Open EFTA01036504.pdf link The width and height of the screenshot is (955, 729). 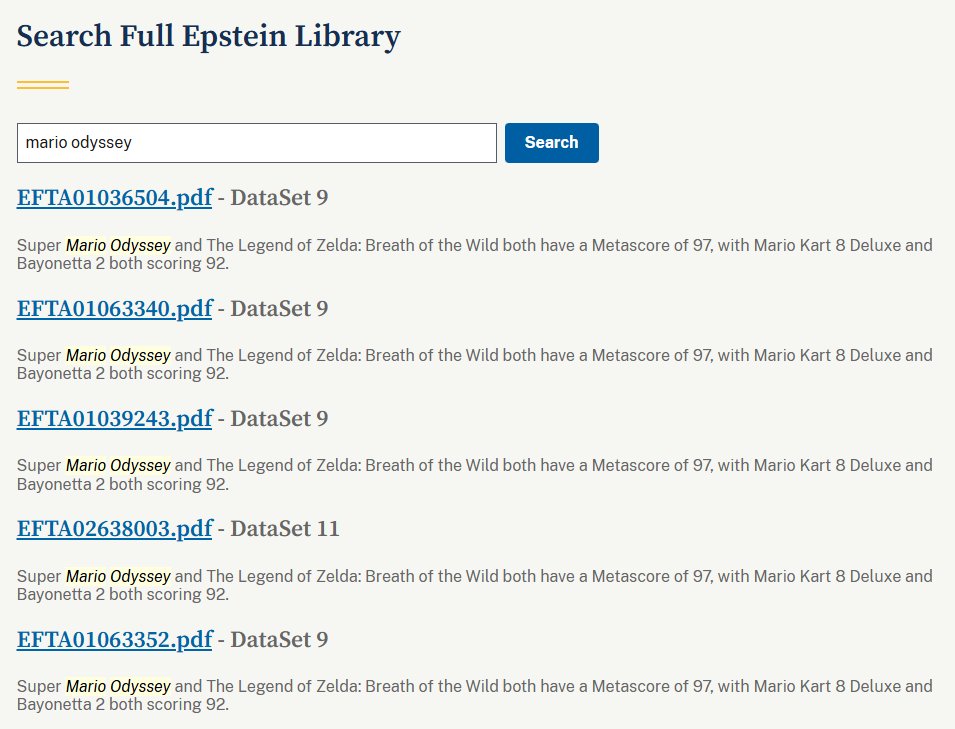115,198
